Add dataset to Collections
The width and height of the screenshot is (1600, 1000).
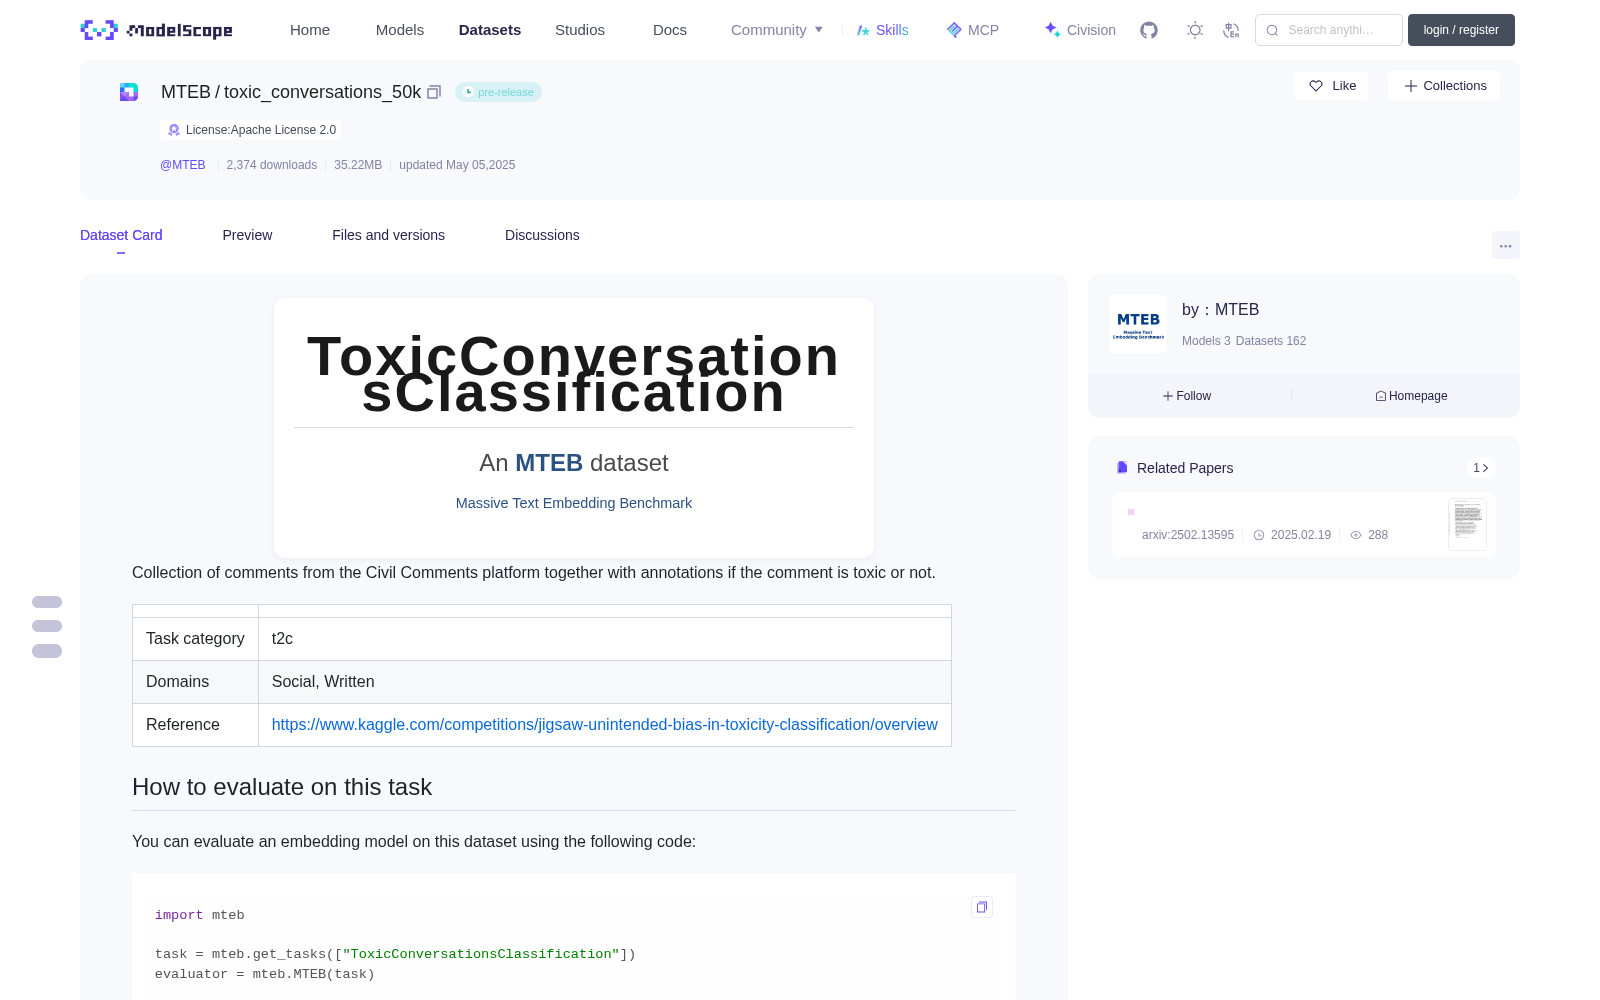click(1444, 86)
